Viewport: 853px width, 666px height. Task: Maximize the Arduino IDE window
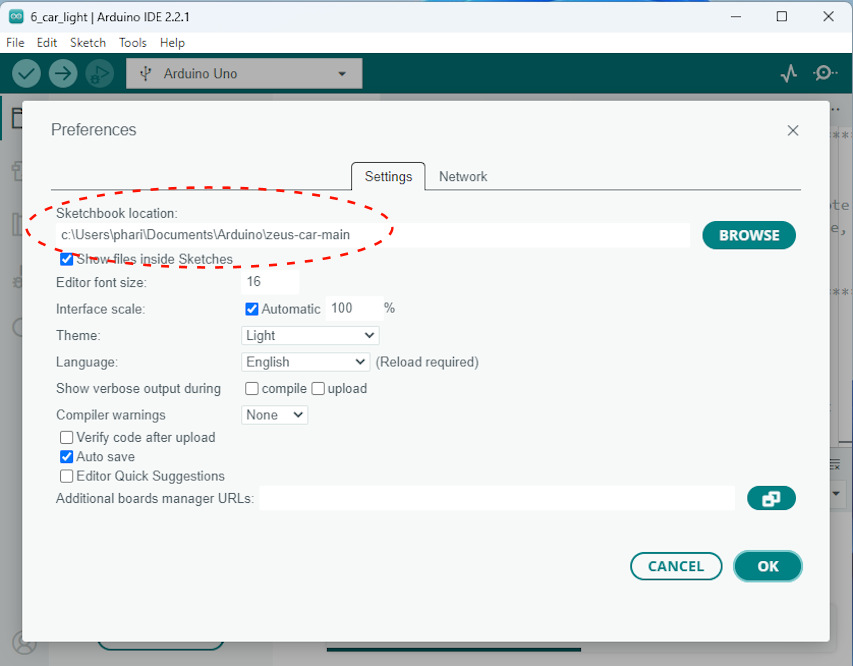[x=782, y=16]
